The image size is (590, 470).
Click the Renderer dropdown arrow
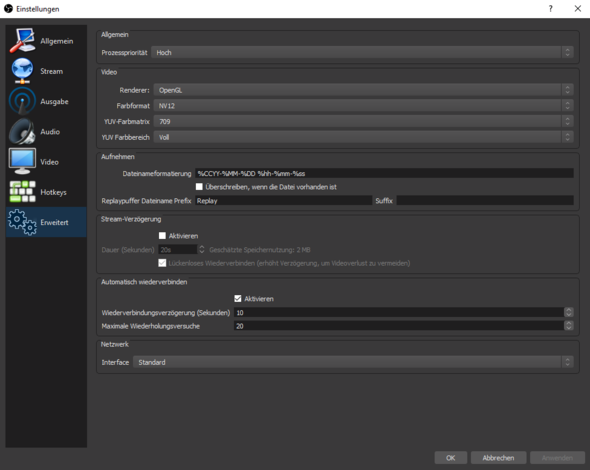(x=567, y=90)
